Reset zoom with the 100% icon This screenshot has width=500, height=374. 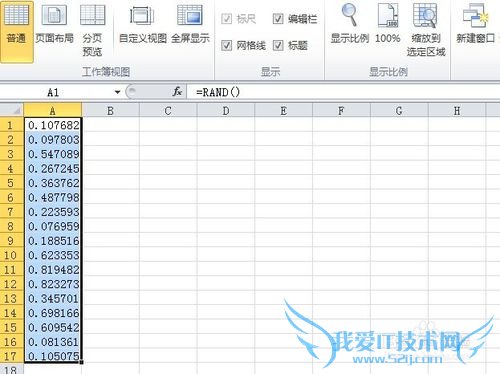click(x=388, y=23)
